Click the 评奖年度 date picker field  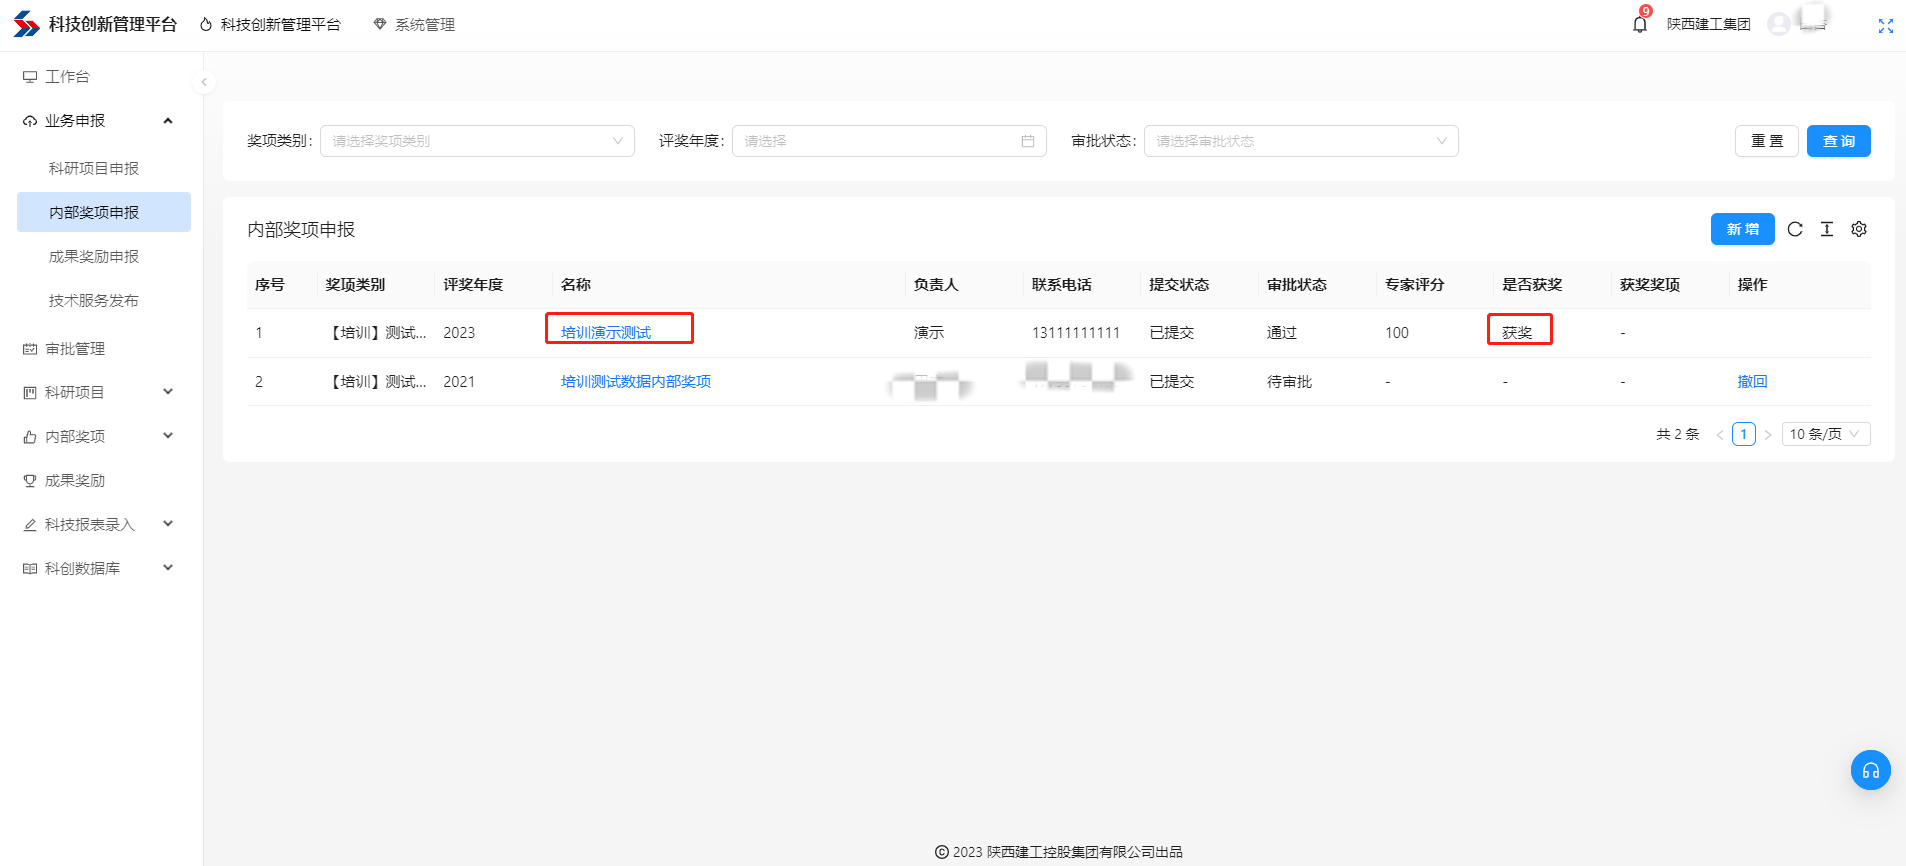tap(888, 141)
